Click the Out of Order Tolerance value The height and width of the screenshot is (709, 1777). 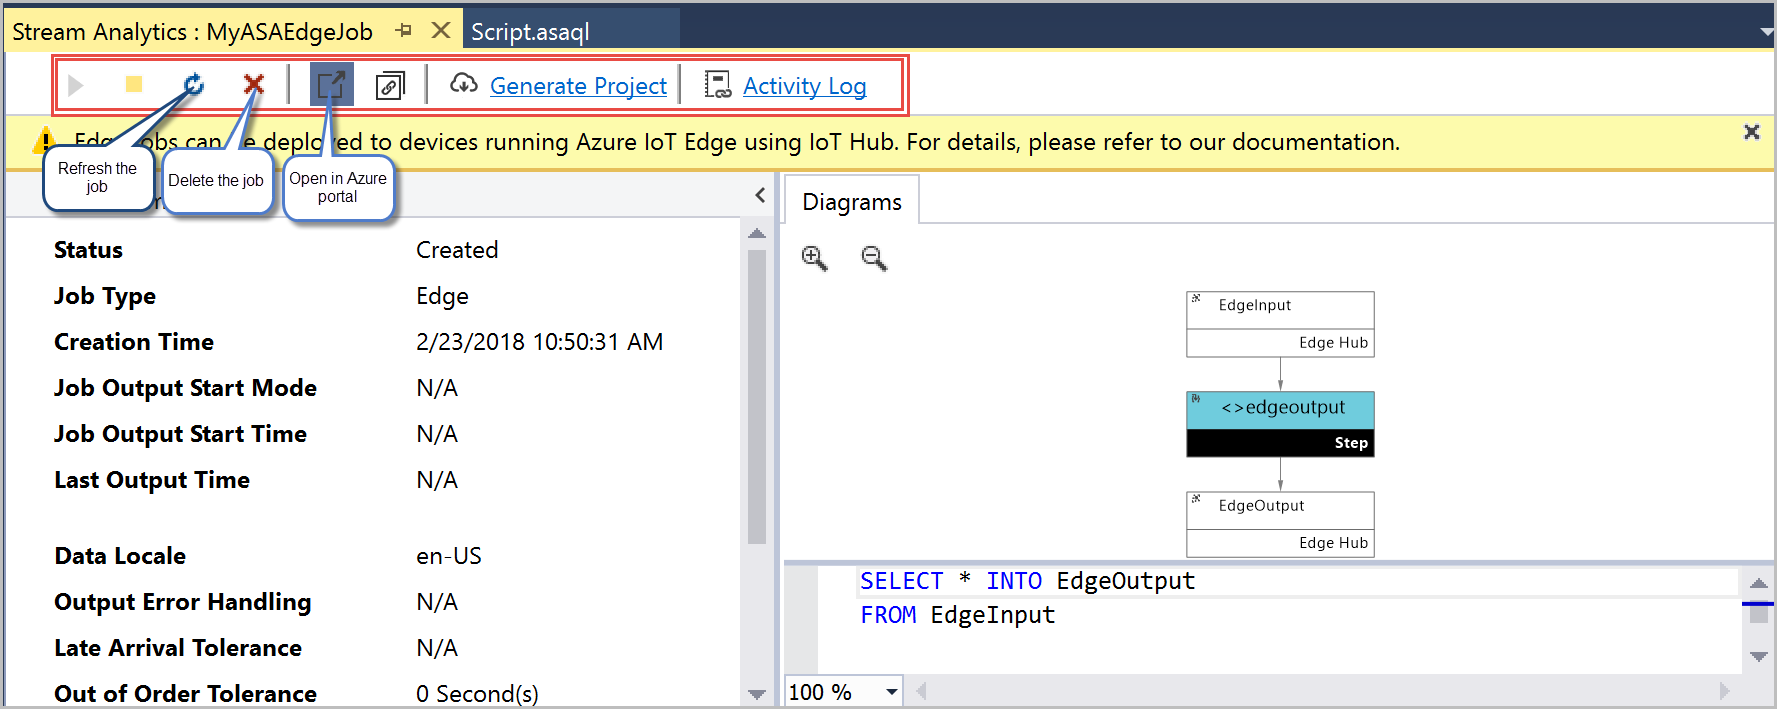point(477,694)
